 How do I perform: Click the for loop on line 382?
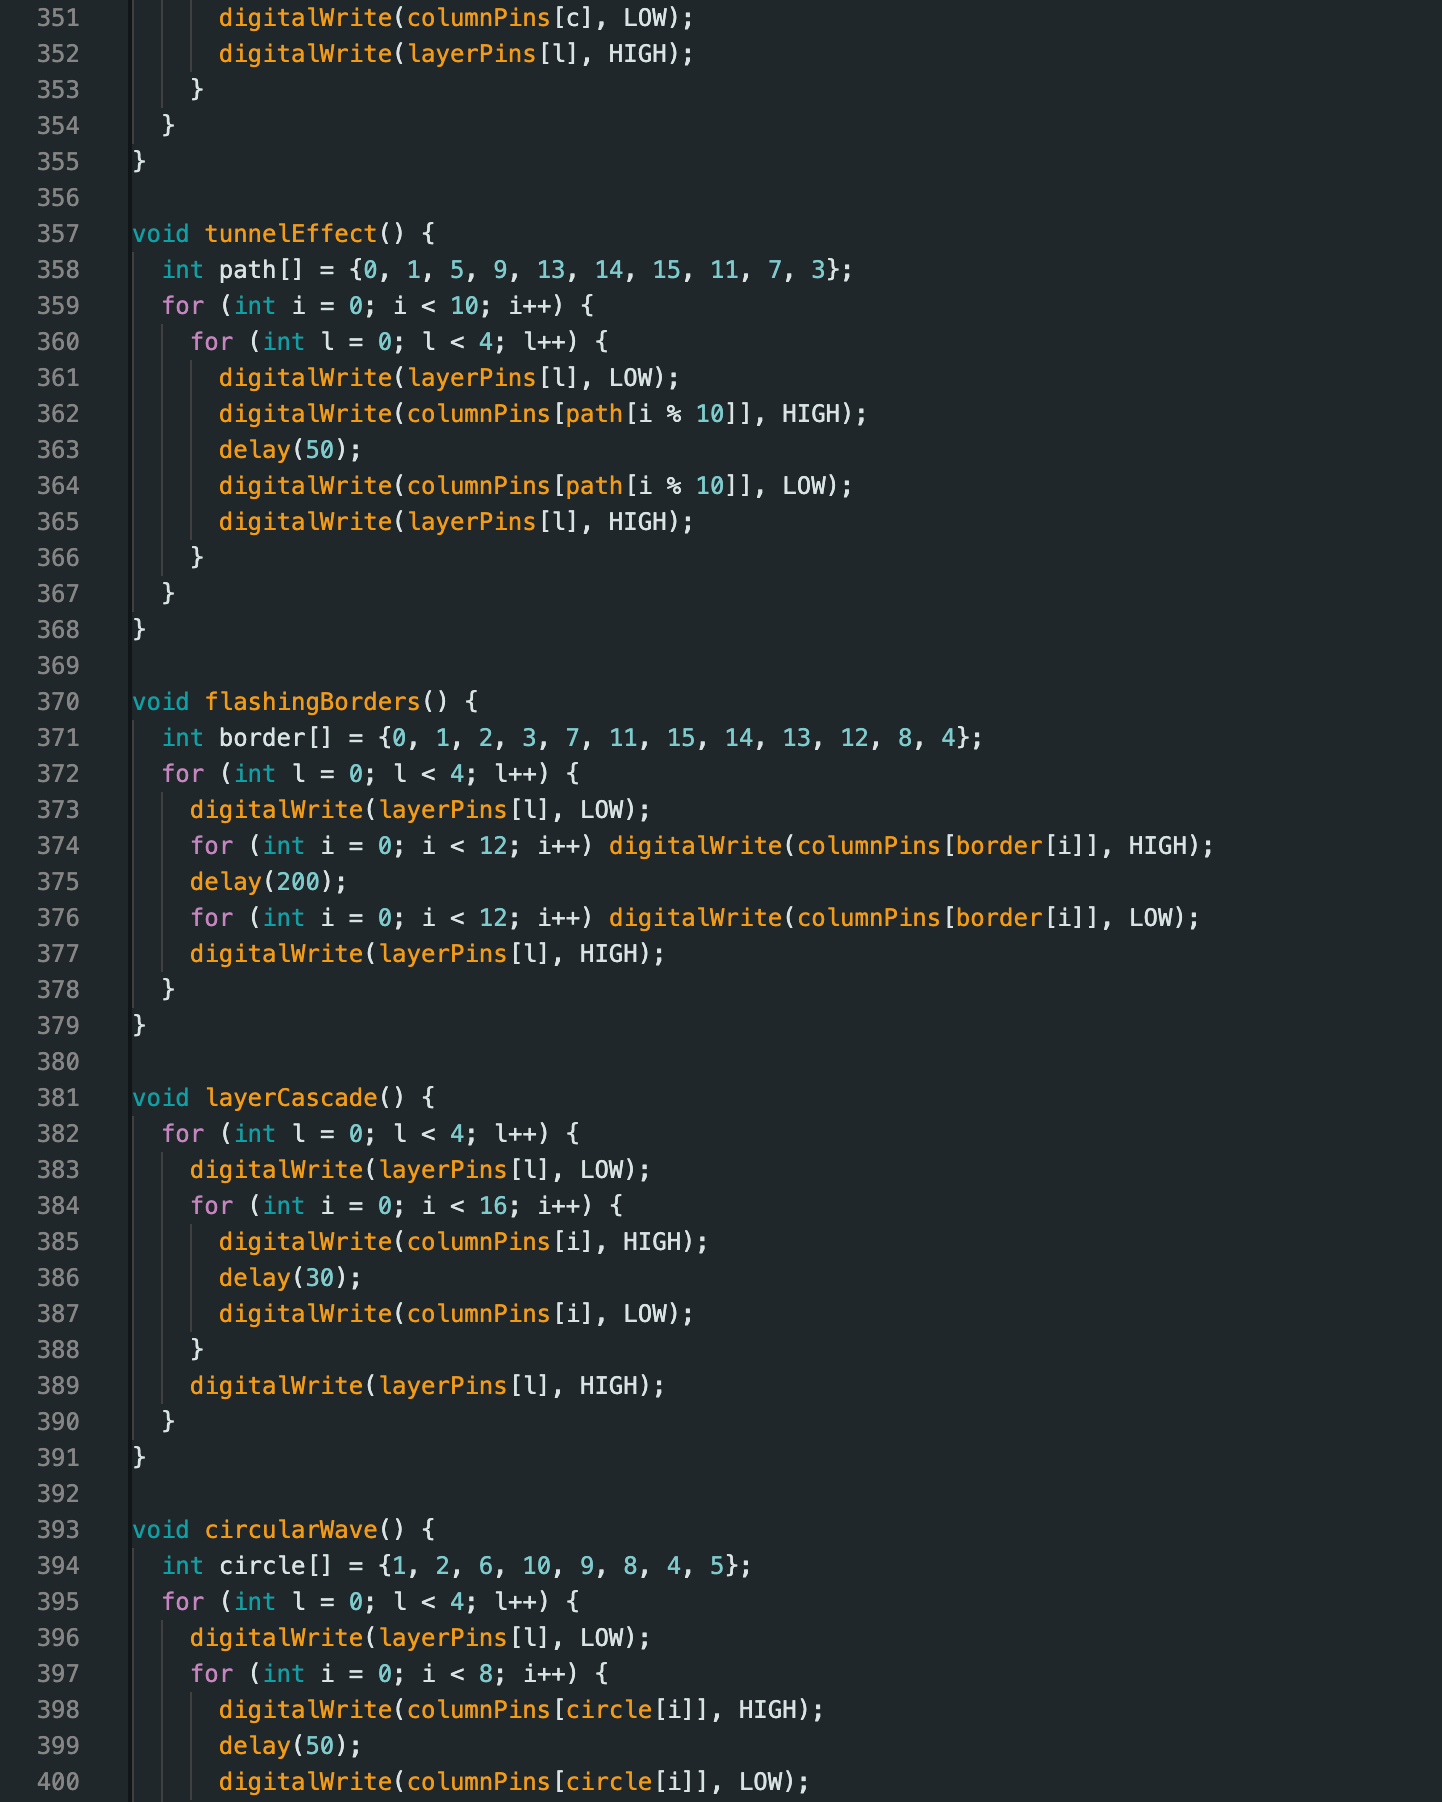tap(370, 1134)
